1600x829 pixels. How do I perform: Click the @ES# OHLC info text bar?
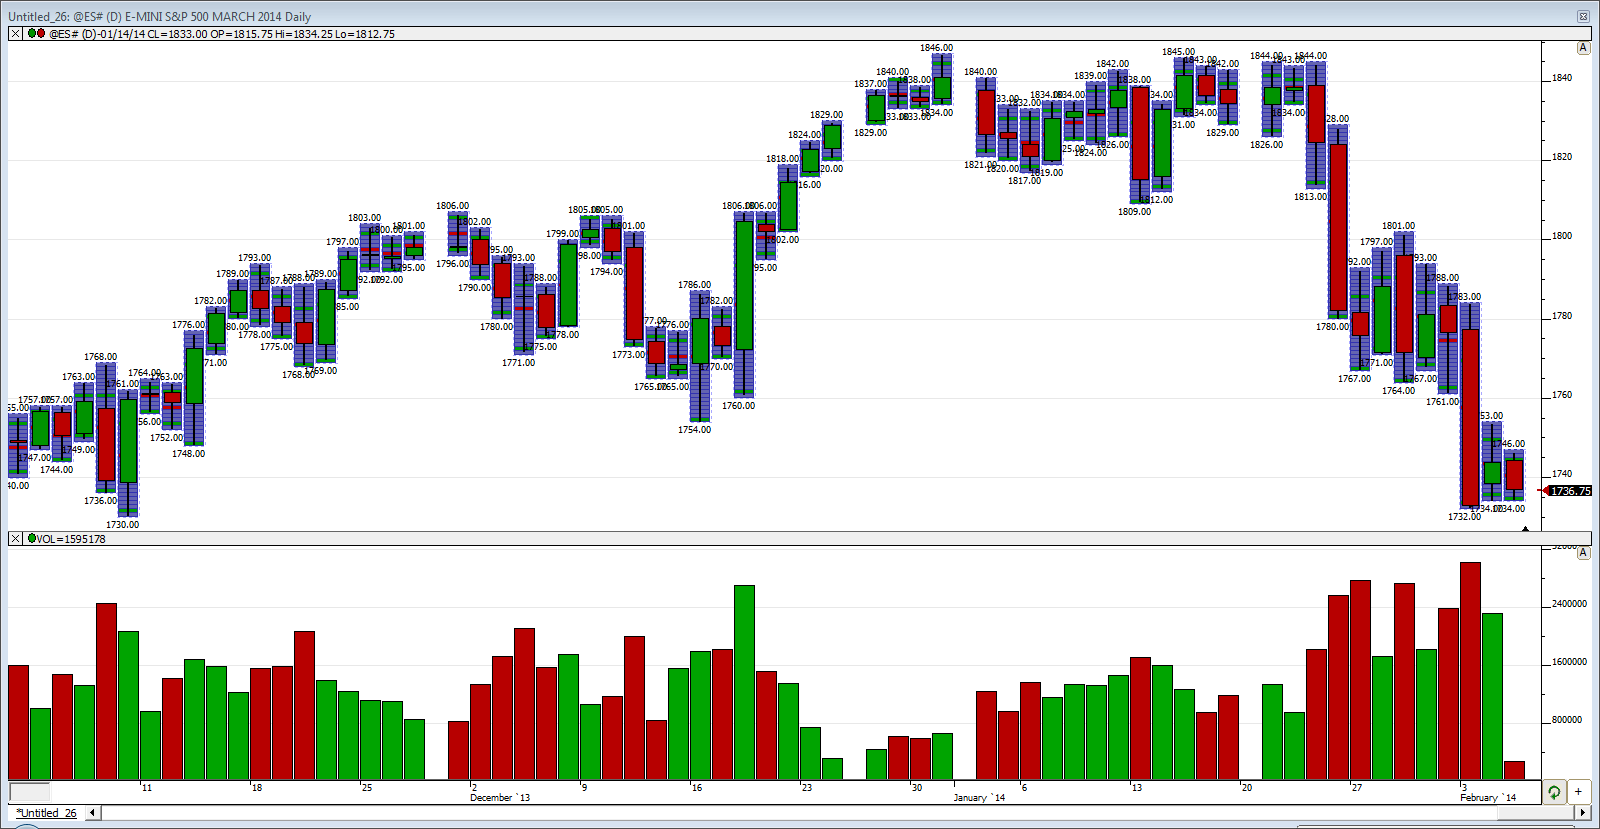pyautogui.click(x=222, y=34)
